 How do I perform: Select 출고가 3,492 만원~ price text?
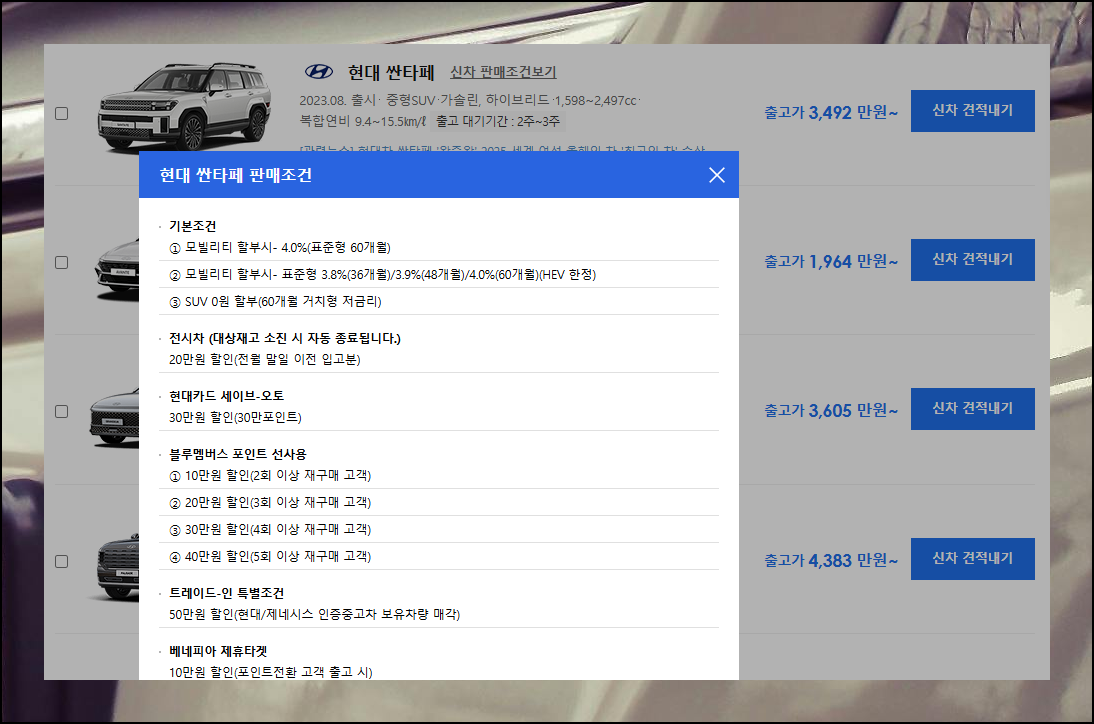(831, 112)
